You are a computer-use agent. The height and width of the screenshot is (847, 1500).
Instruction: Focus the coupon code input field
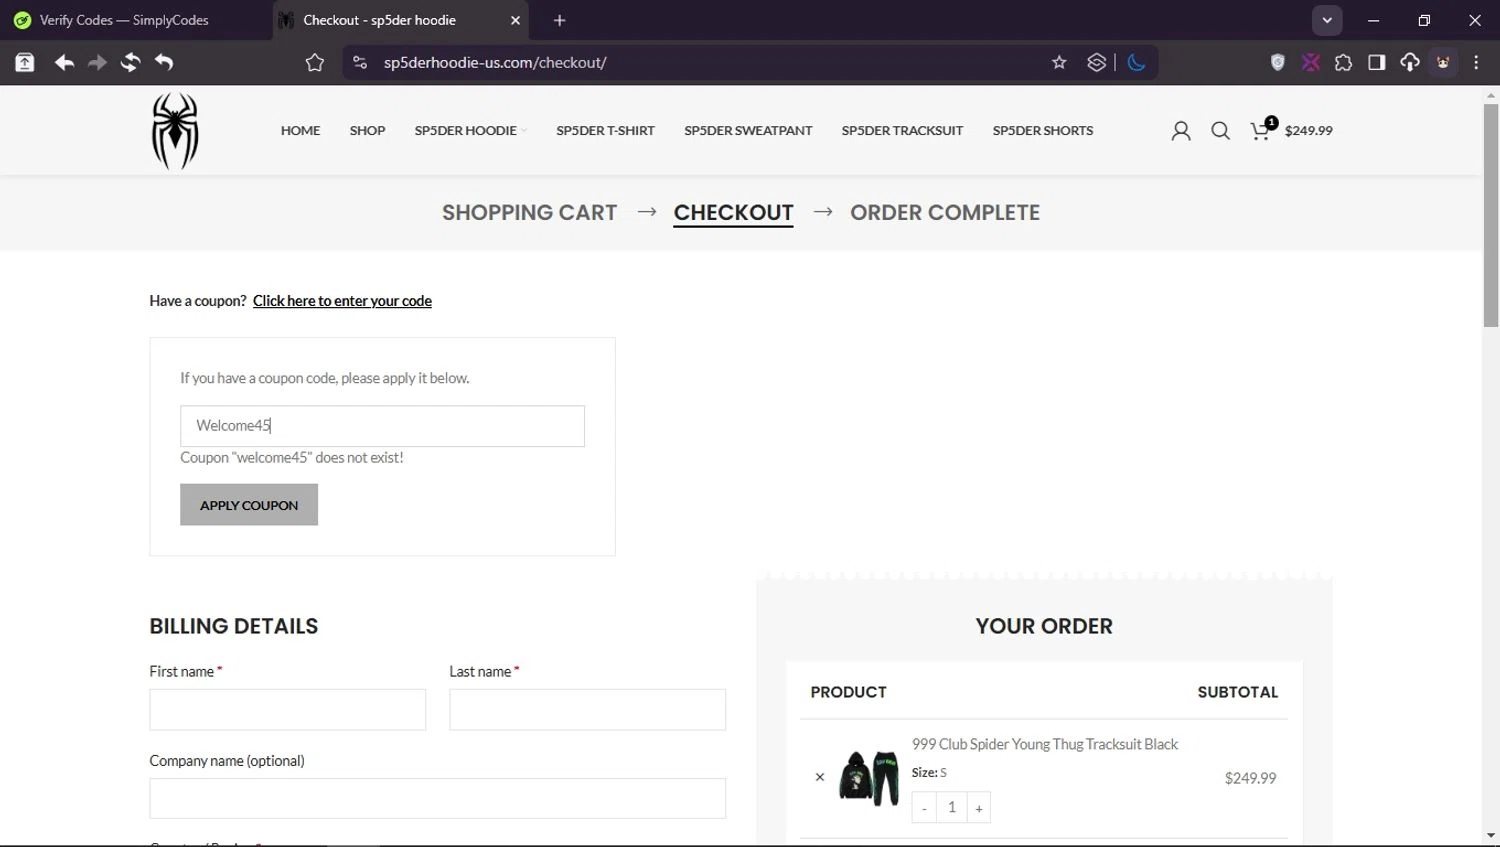[x=382, y=426]
